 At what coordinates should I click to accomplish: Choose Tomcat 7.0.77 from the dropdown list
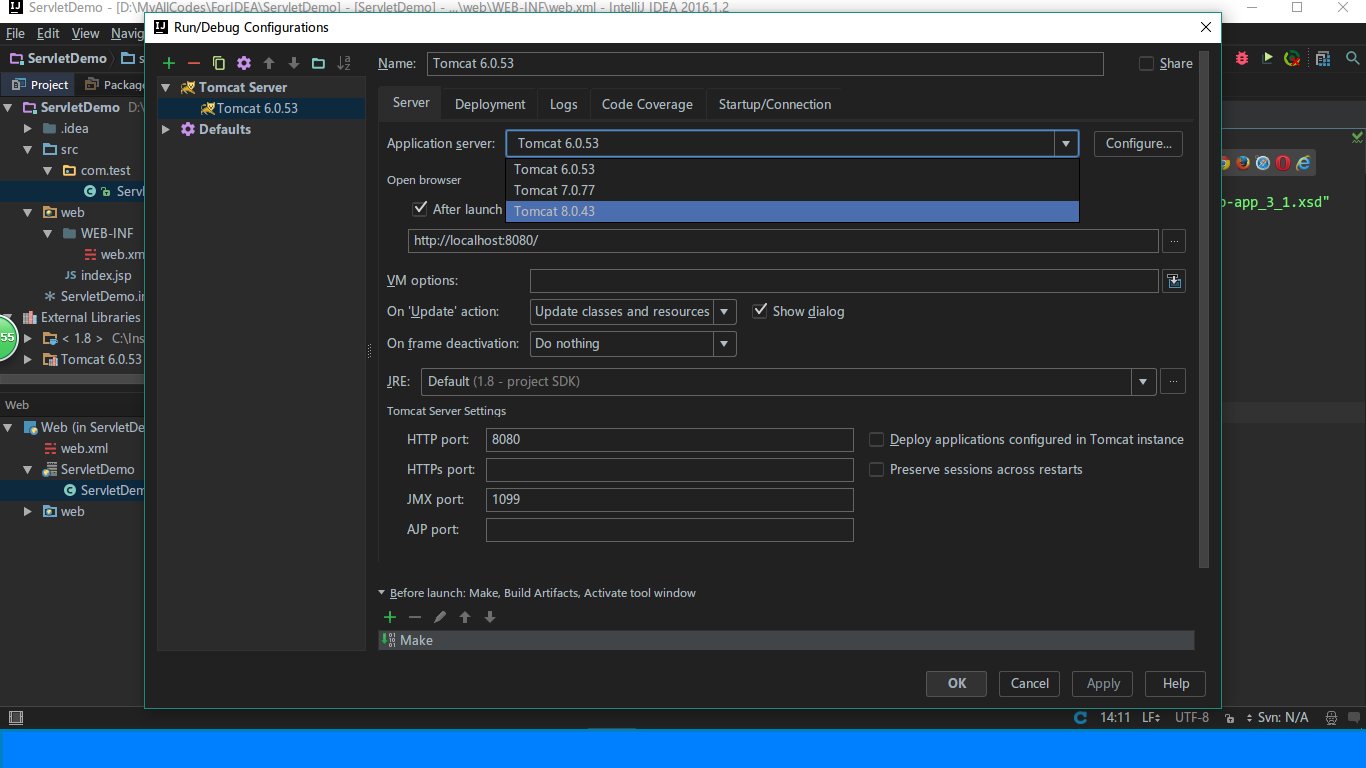793,190
